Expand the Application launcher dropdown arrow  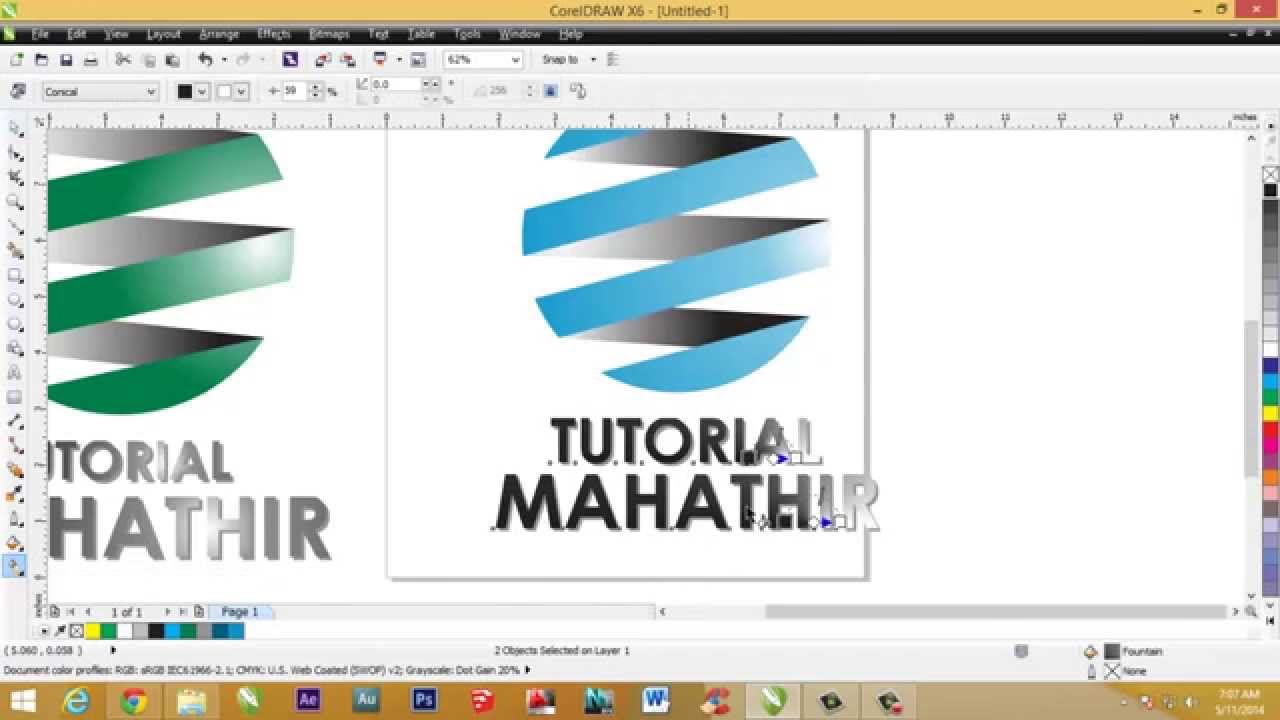click(x=398, y=60)
